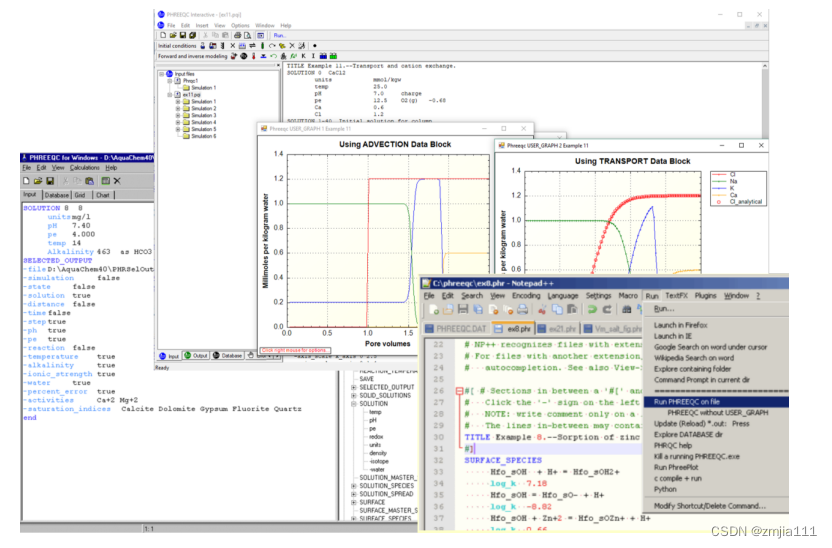This screenshot has width=832, height=548.
Task: Collapse the ex11.pqi tree node
Action: click(171, 94)
